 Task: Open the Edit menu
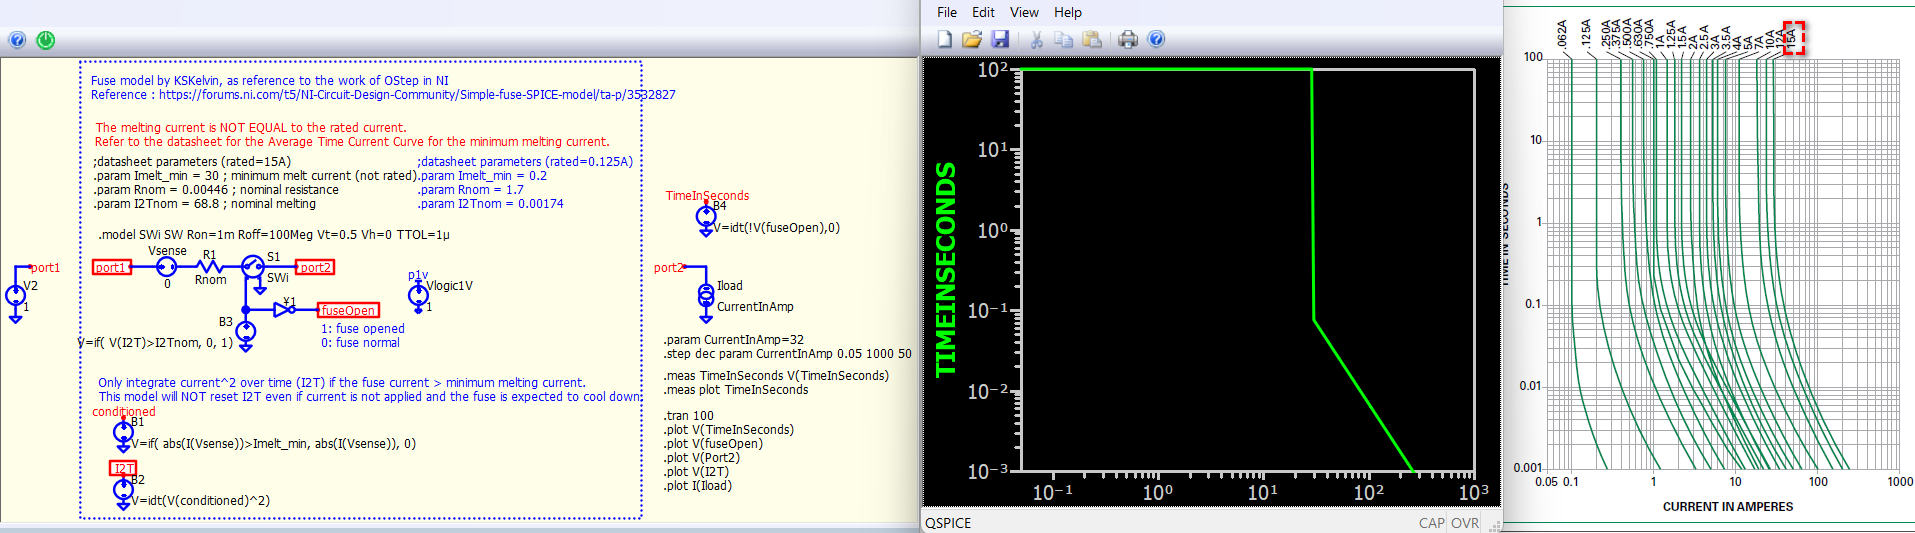click(983, 12)
